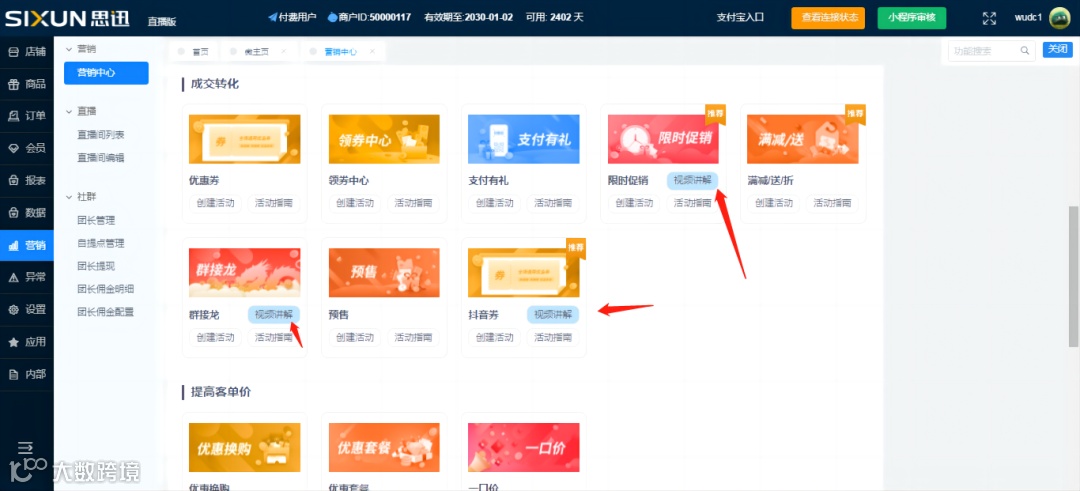Open the 应用 star section
The height and width of the screenshot is (491, 1080).
point(27,342)
